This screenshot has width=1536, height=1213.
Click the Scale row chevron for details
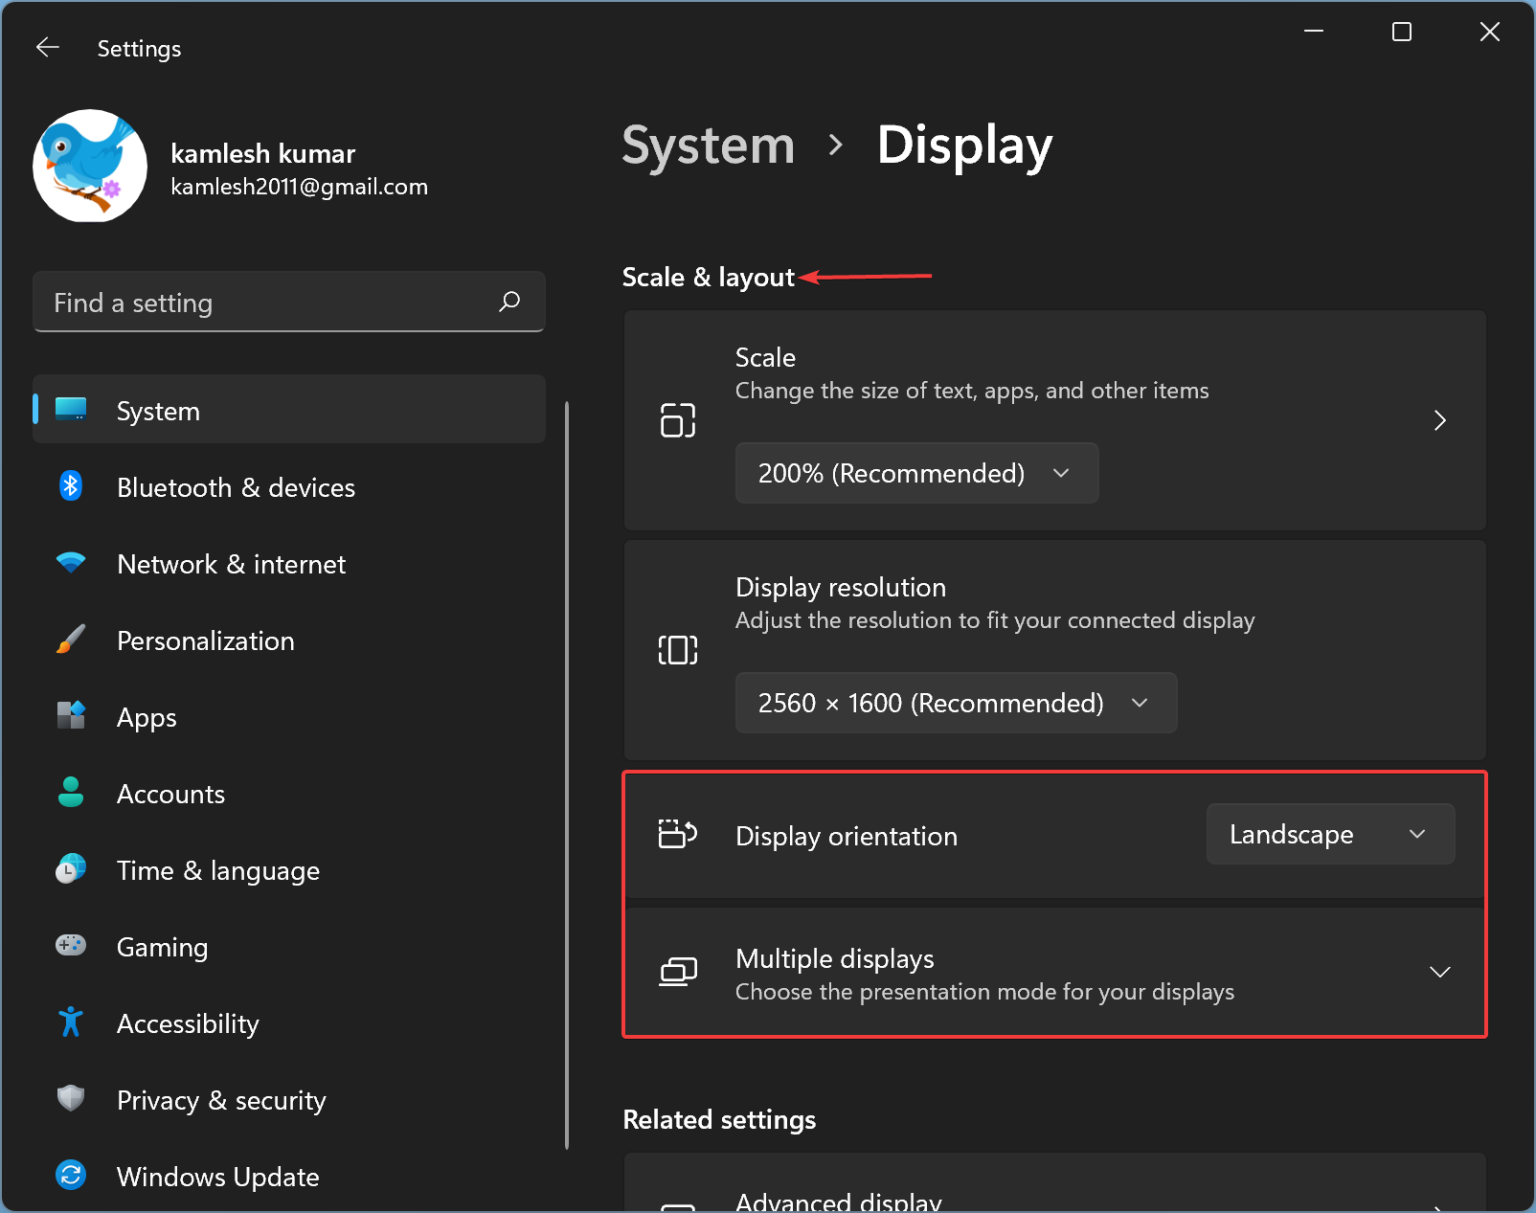click(x=1440, y=421)
